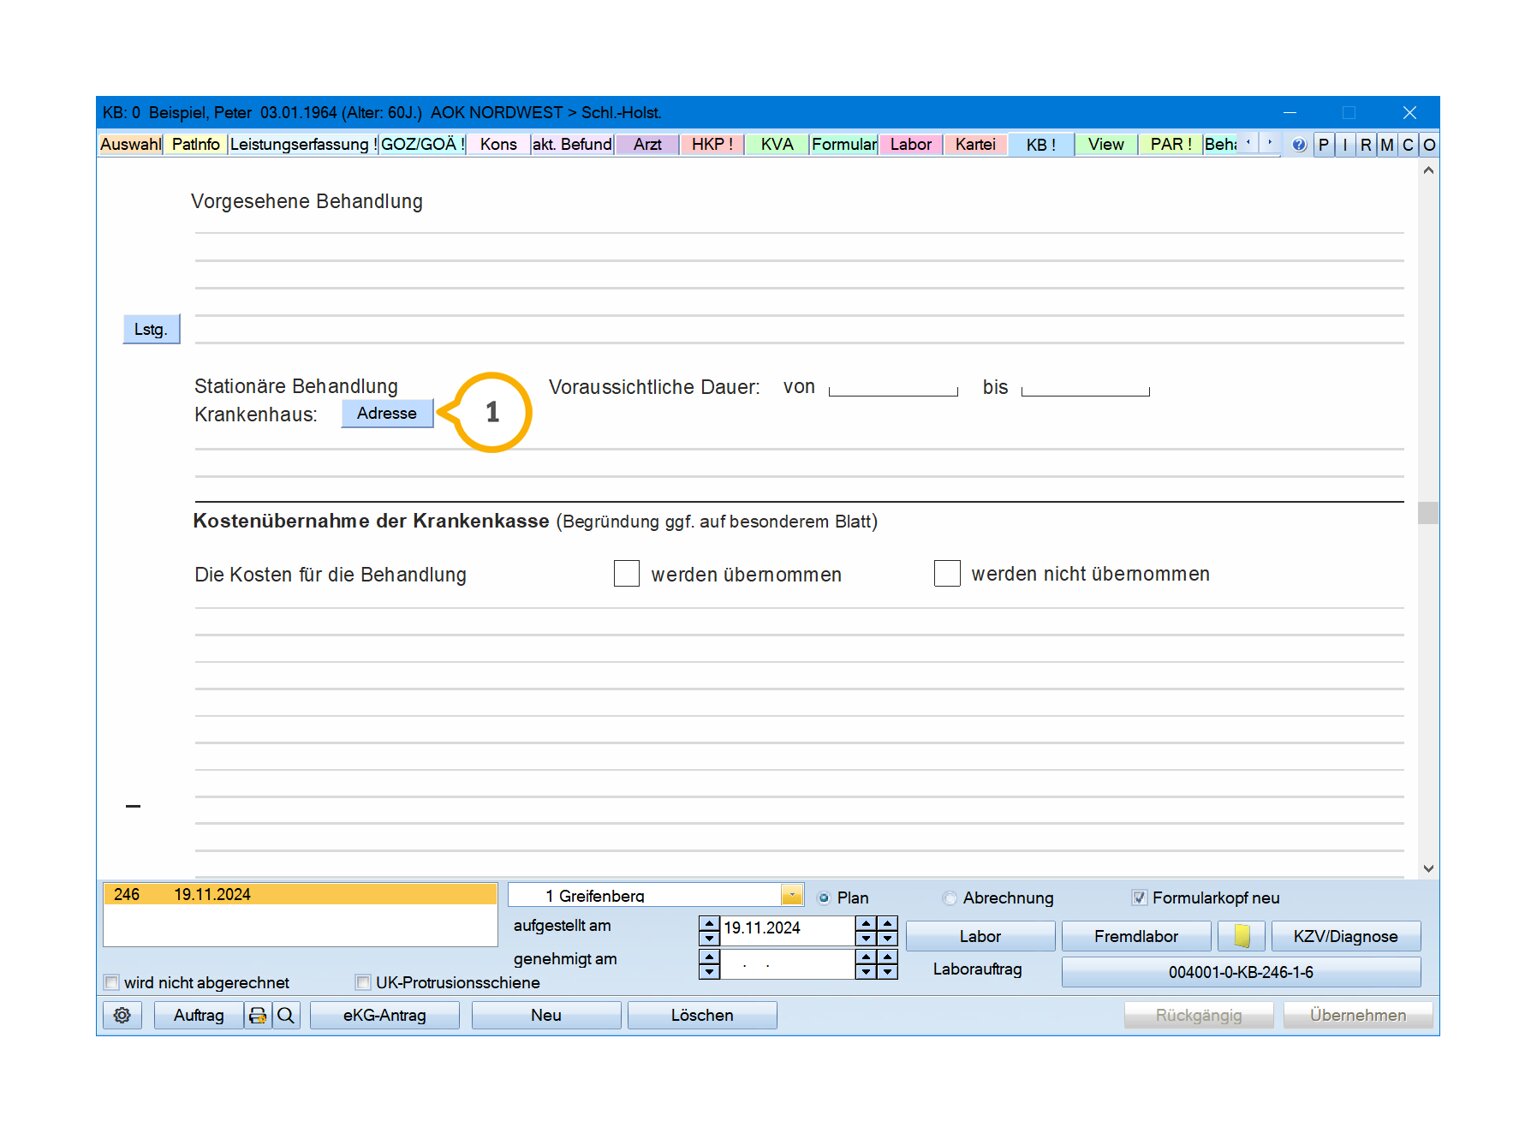Uncheck 'Formularkopf neu'
Viewport: 1537px width, 1133px height.
coord(1139,897)
